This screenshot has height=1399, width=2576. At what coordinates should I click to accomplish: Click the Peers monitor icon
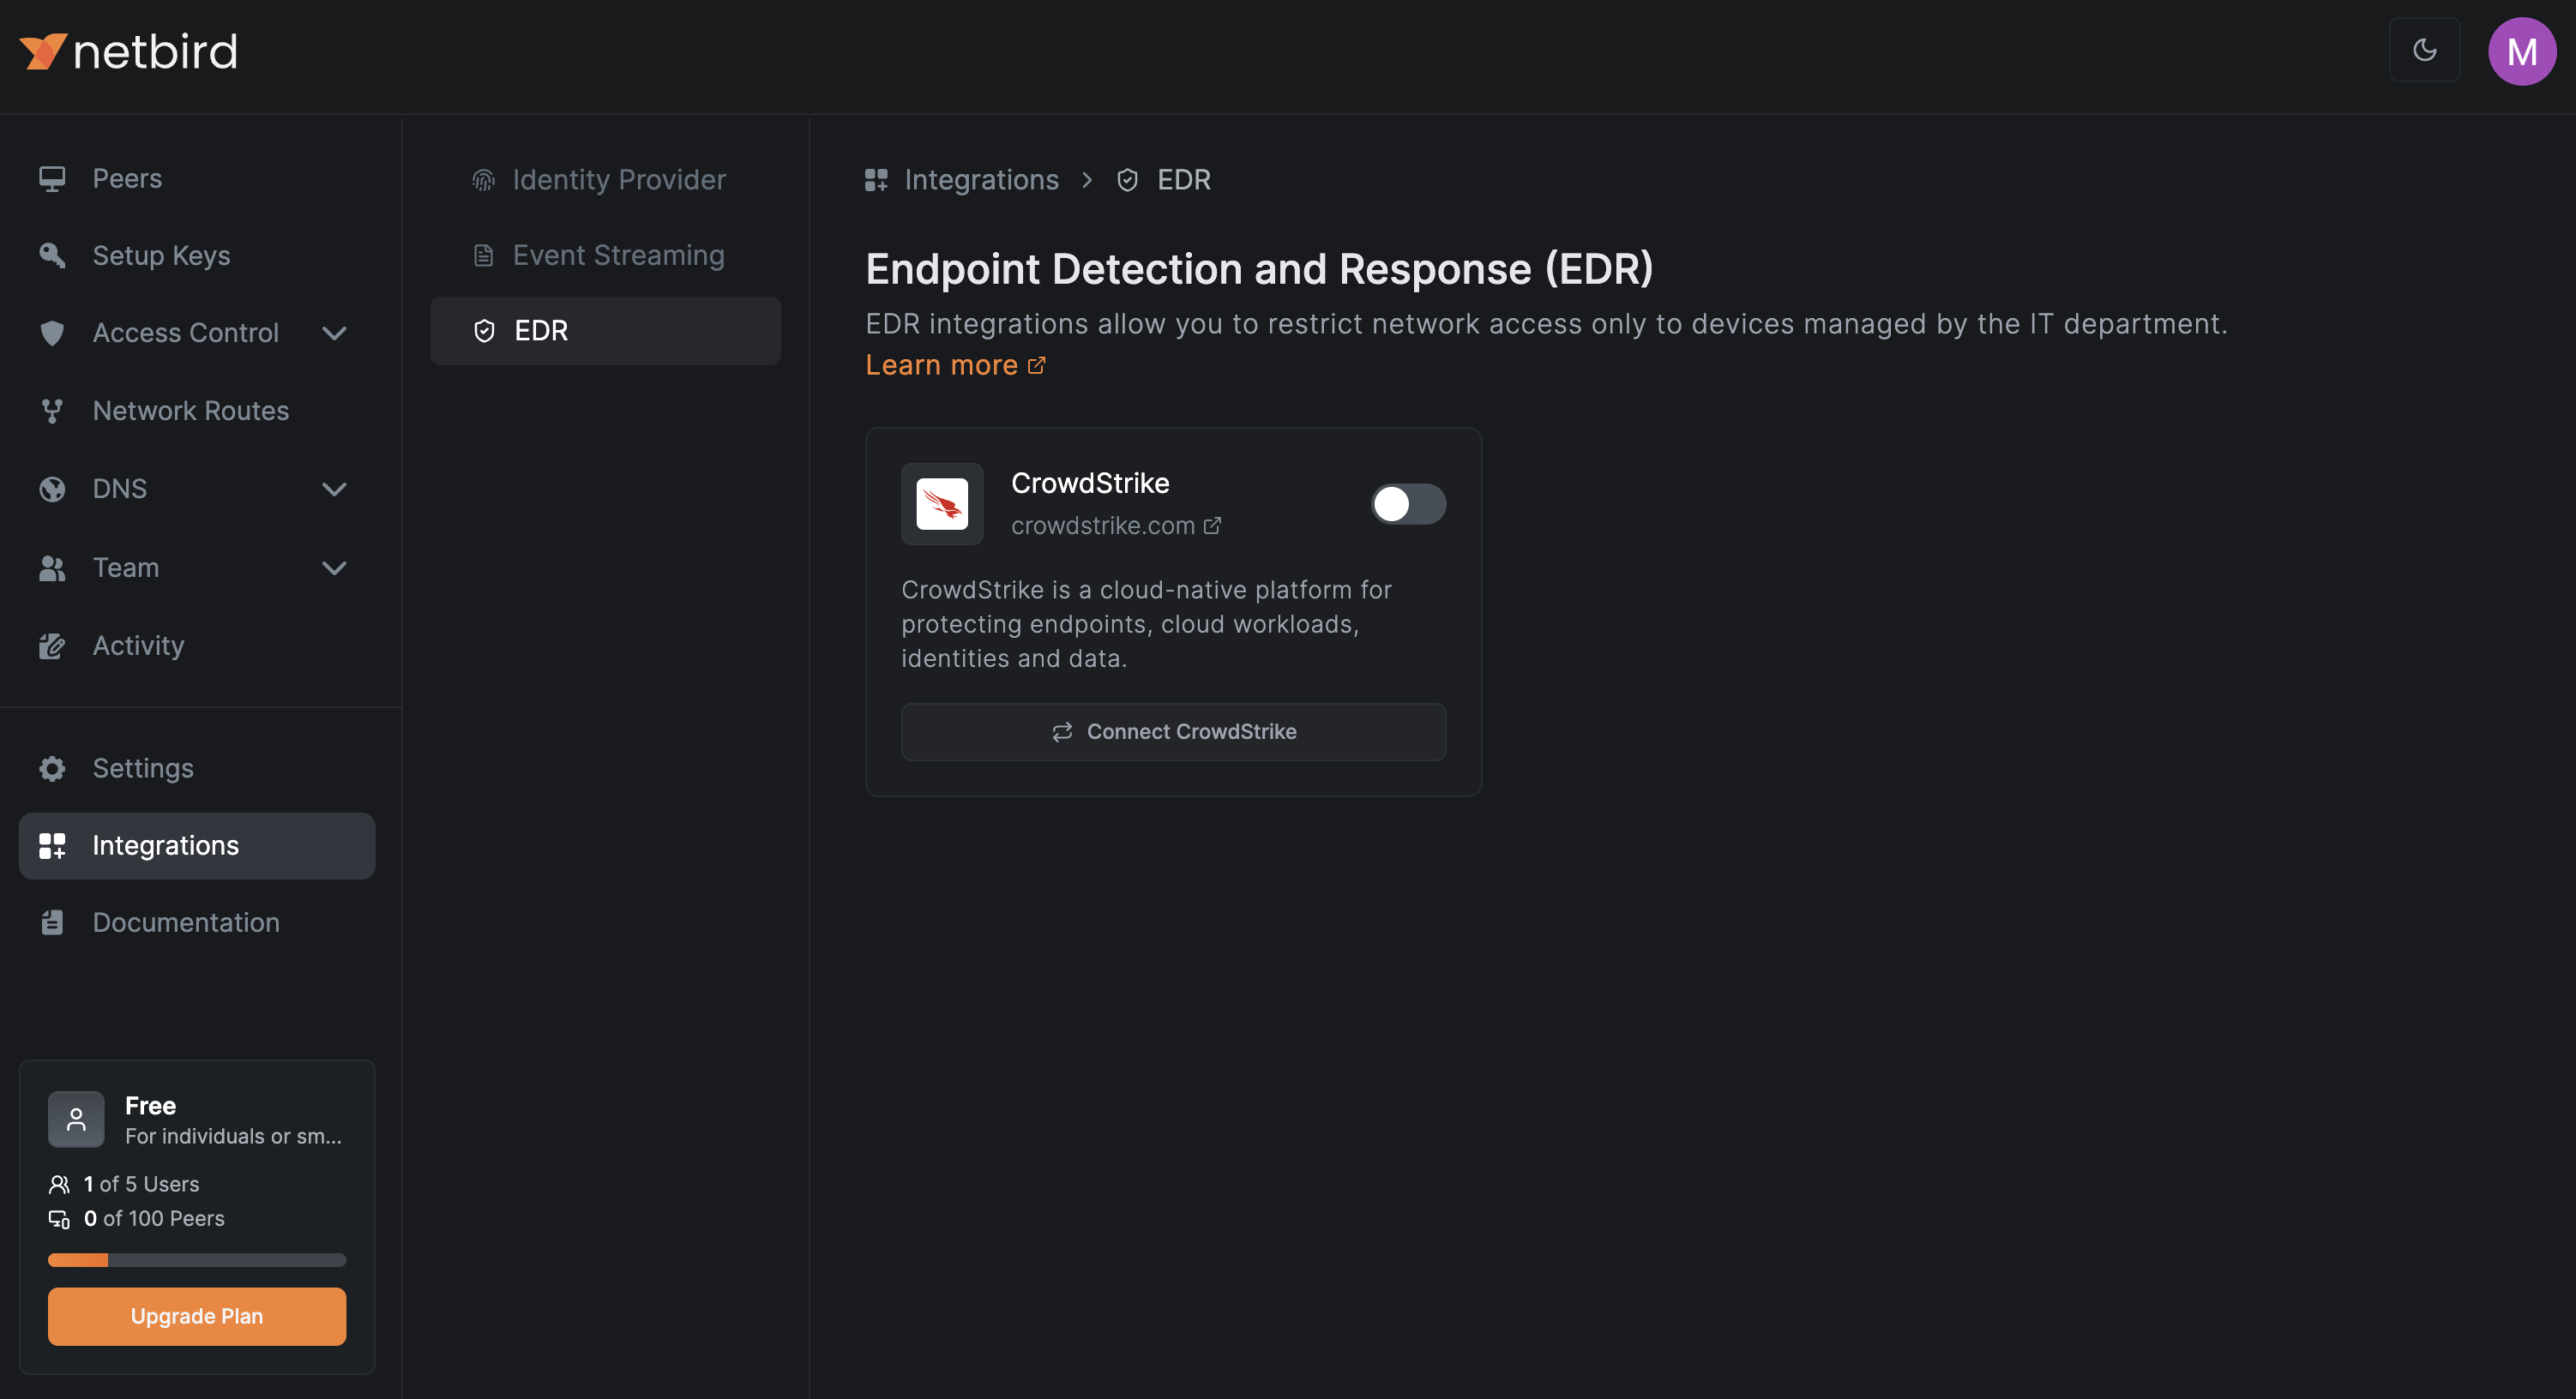tap(52, 178)
